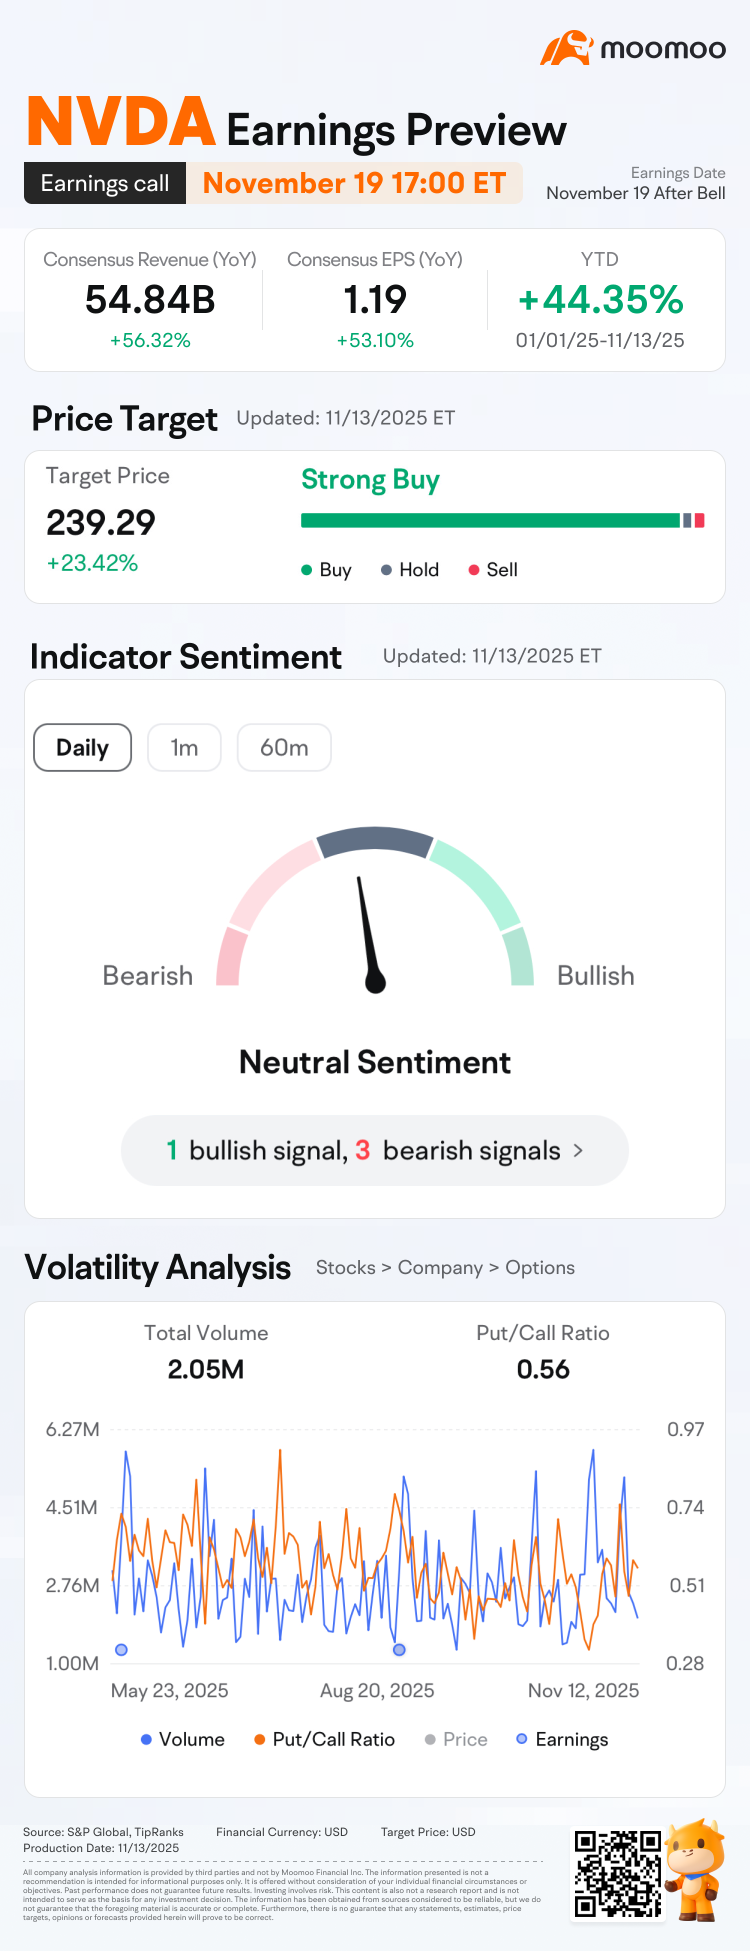Toggle the Price series visibility in legend
This screenshot has height=1951, width=750.
pyautogui.click(x=430, y=1739)
